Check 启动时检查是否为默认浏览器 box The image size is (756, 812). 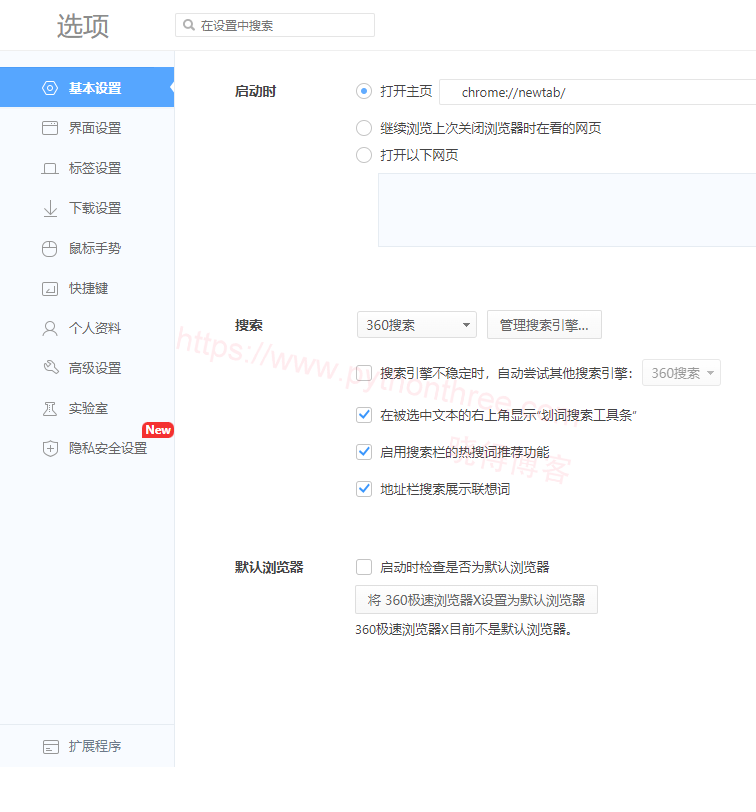364,567
